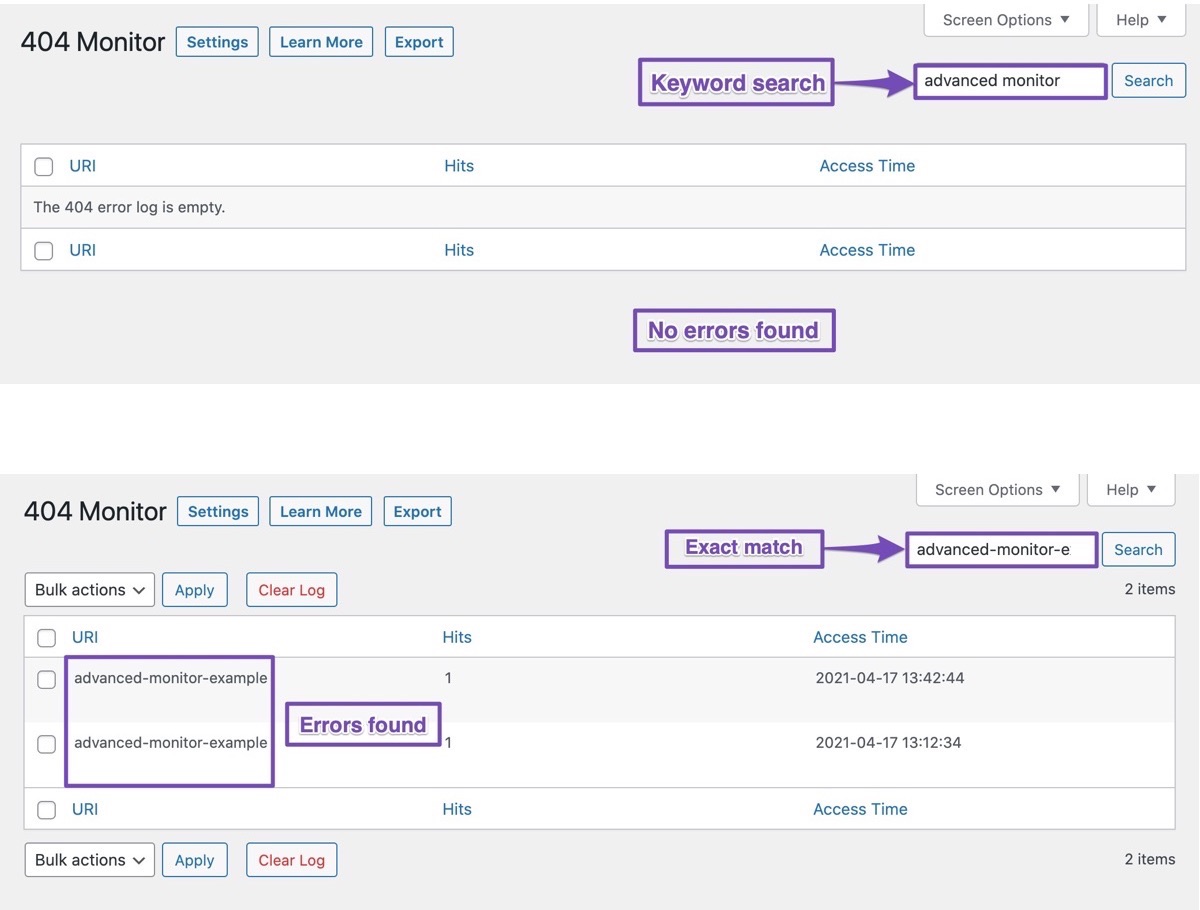Click '2 items' count below the log table

tap(1150, 859)
